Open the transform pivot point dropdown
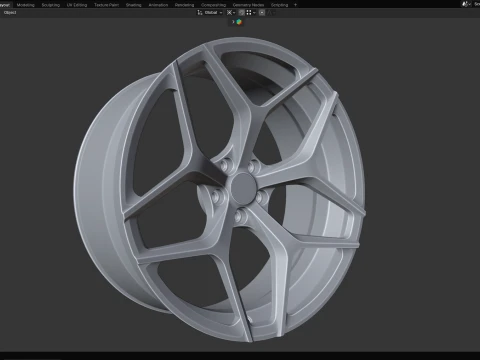Viewport: 480px width, 360px height. (x=231, y=12)
